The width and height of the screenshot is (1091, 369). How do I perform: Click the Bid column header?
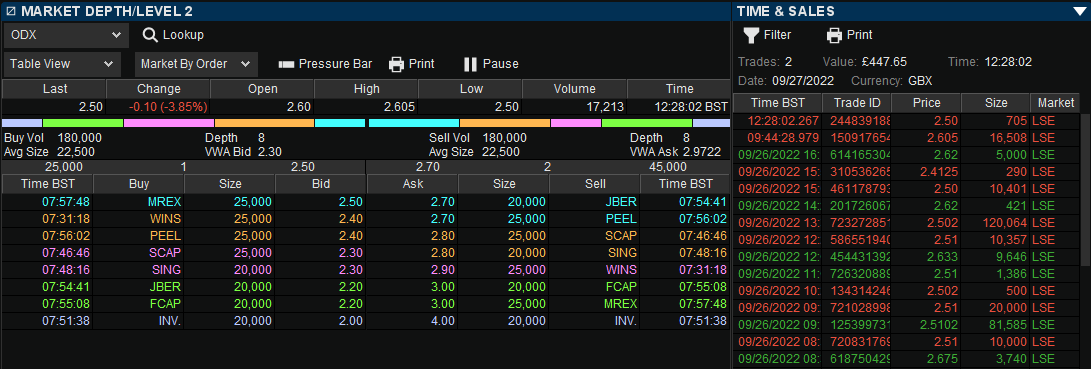(x=320, y=184)
